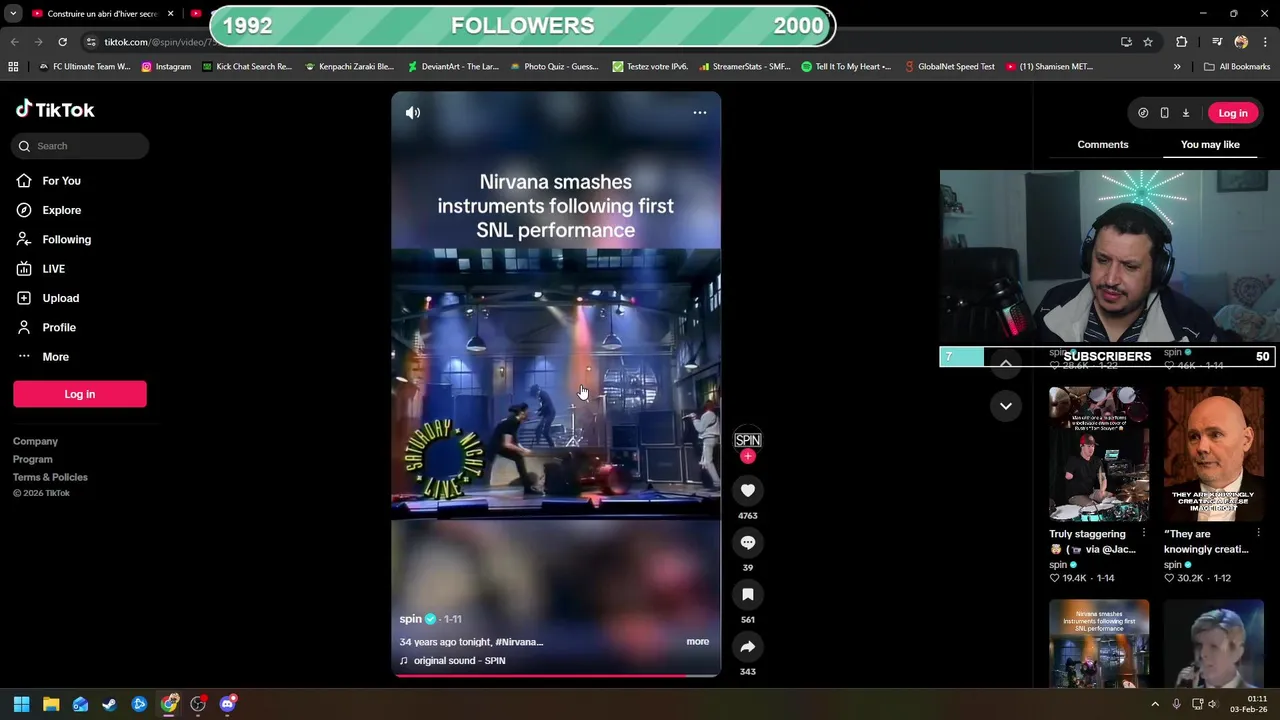Image resolution: width=1280 pixels, height=720 pixels.
Task: Open File Explorer from taskbar
Action: pos(51,704)
